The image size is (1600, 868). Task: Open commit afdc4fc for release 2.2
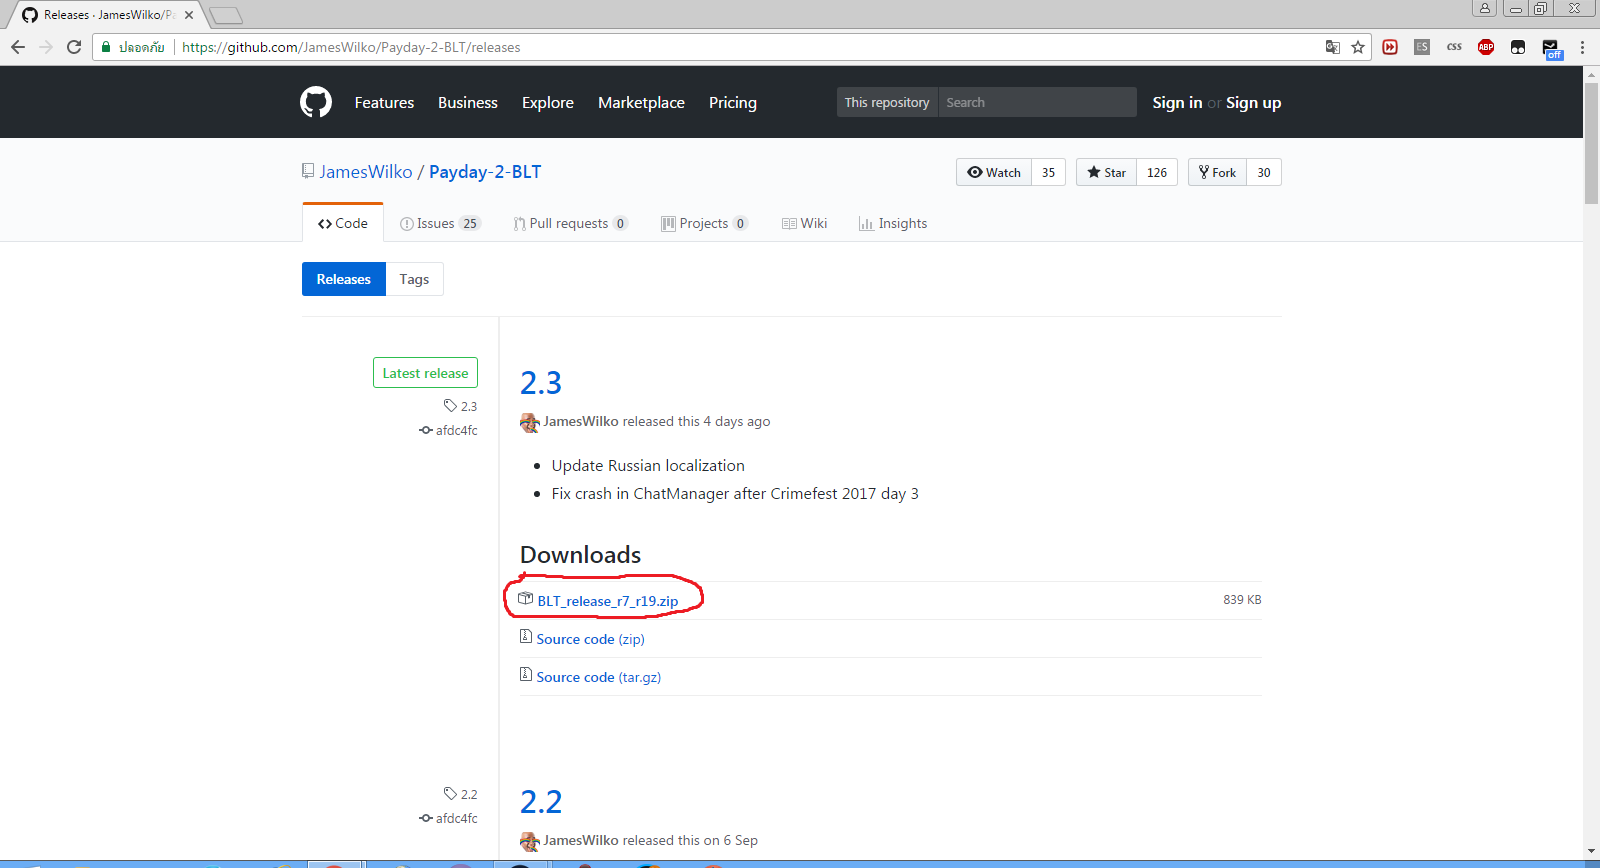(x=449, y=818)
